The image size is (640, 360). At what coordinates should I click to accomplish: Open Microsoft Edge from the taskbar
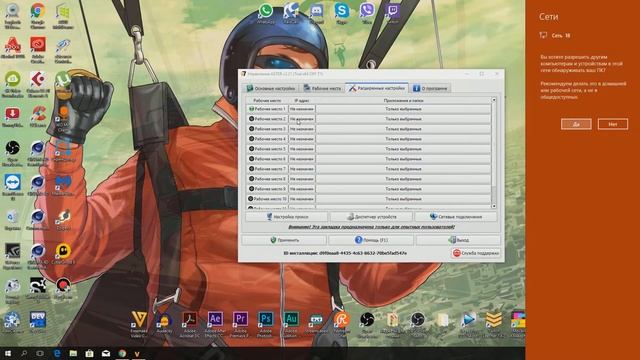pos(57,353)
